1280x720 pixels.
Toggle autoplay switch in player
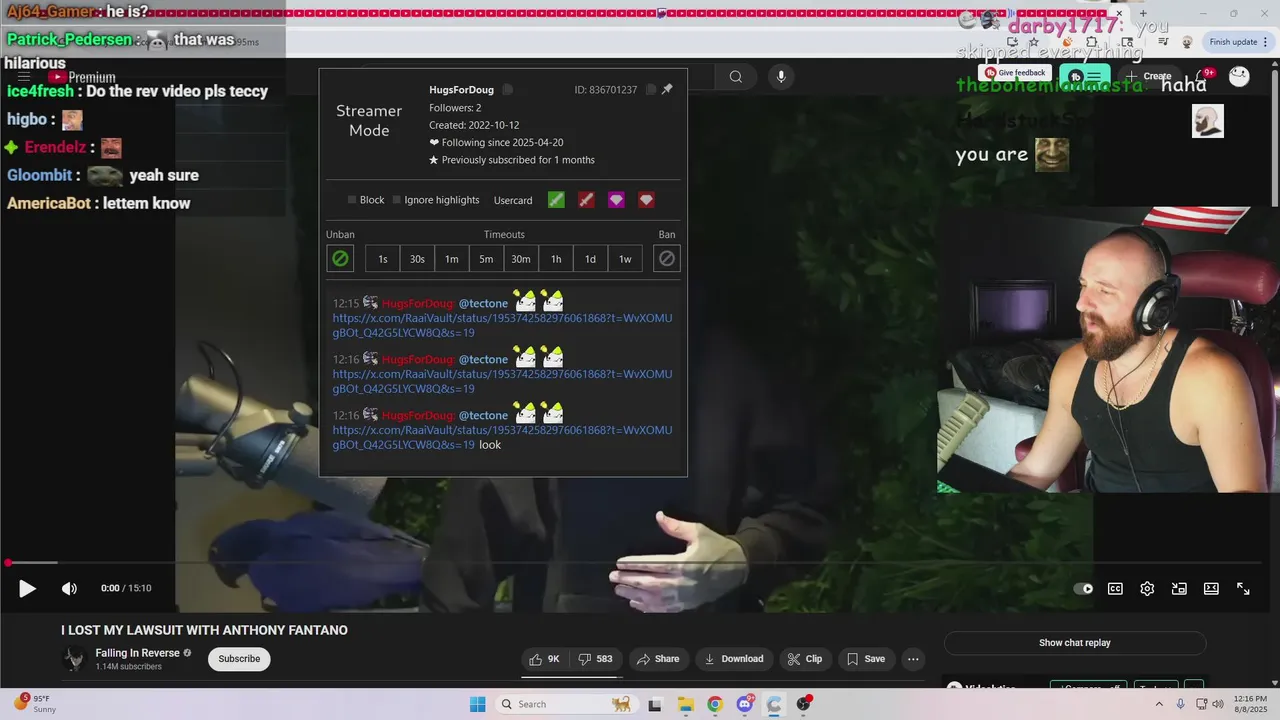(1083, 589)
